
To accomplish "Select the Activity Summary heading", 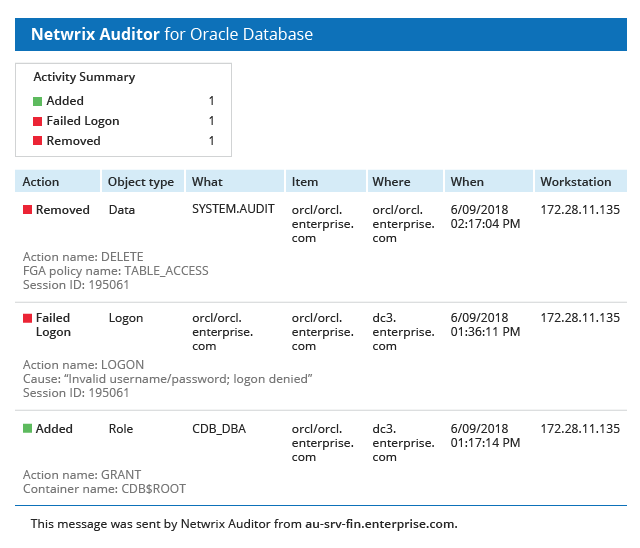I will pos(84,77).
